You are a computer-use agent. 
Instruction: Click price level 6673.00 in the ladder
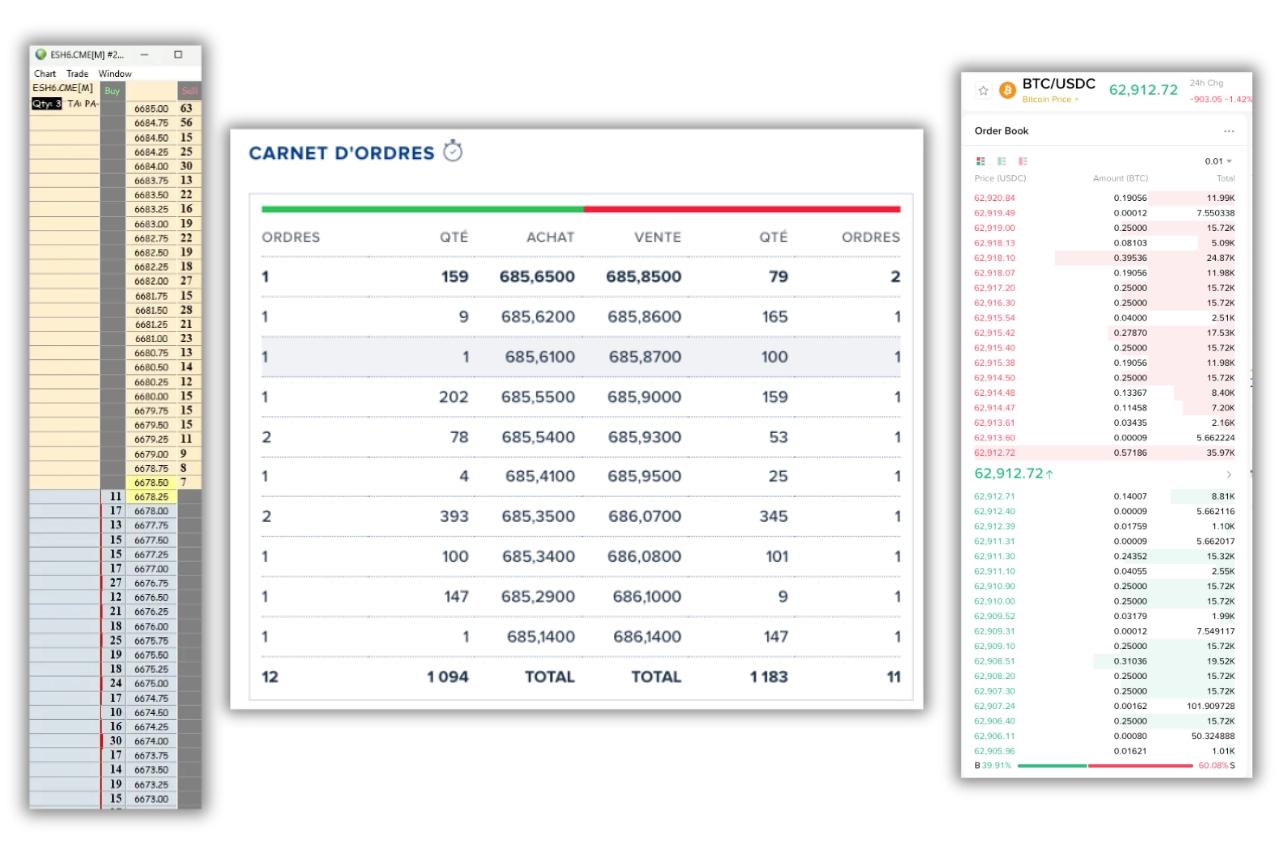coord(150,800)
